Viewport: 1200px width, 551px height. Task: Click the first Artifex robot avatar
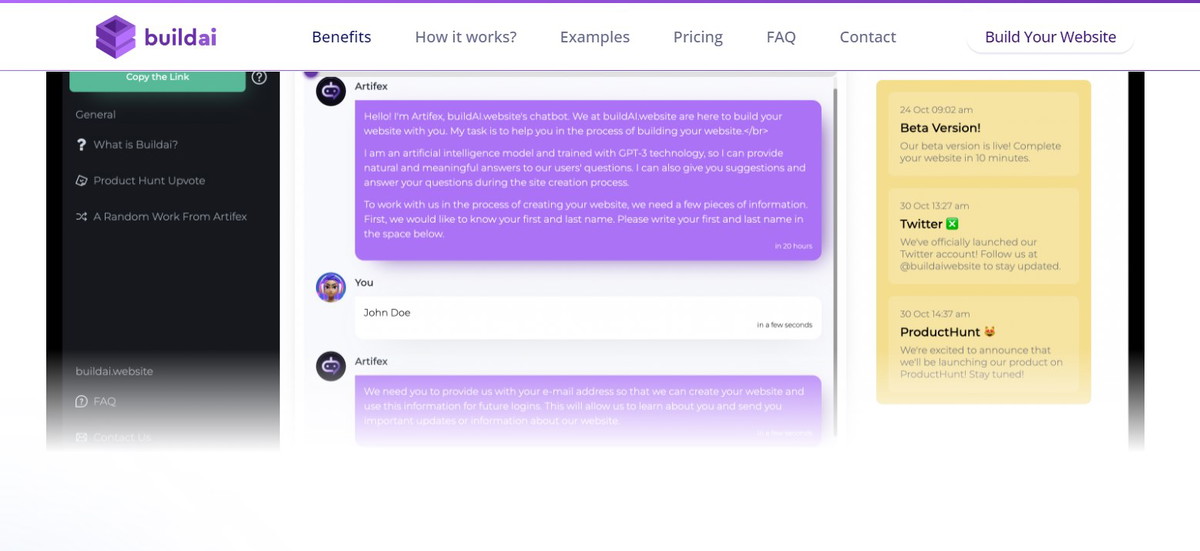pyautogui.click(x=331, y=91)
